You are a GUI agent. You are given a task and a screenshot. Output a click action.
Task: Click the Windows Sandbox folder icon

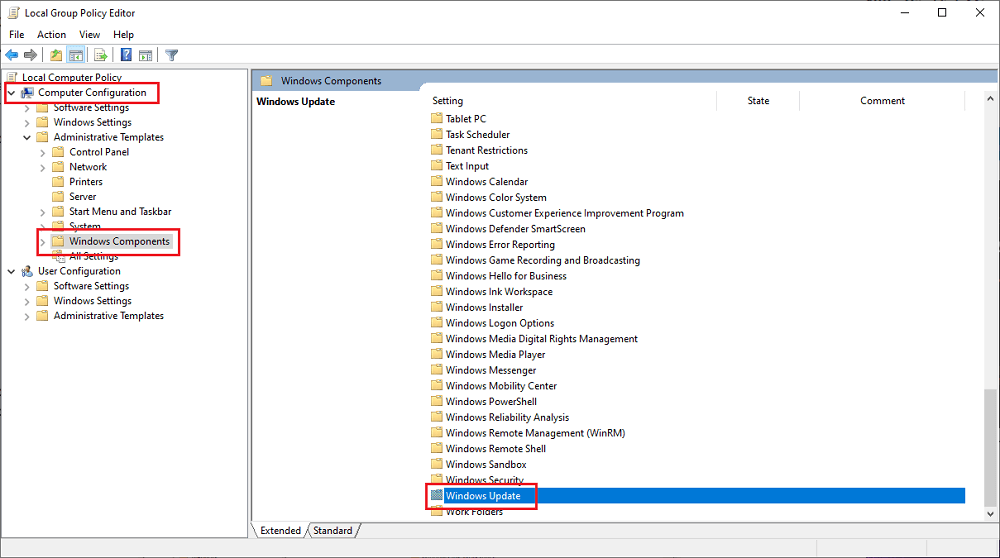(x=437, y=464)
